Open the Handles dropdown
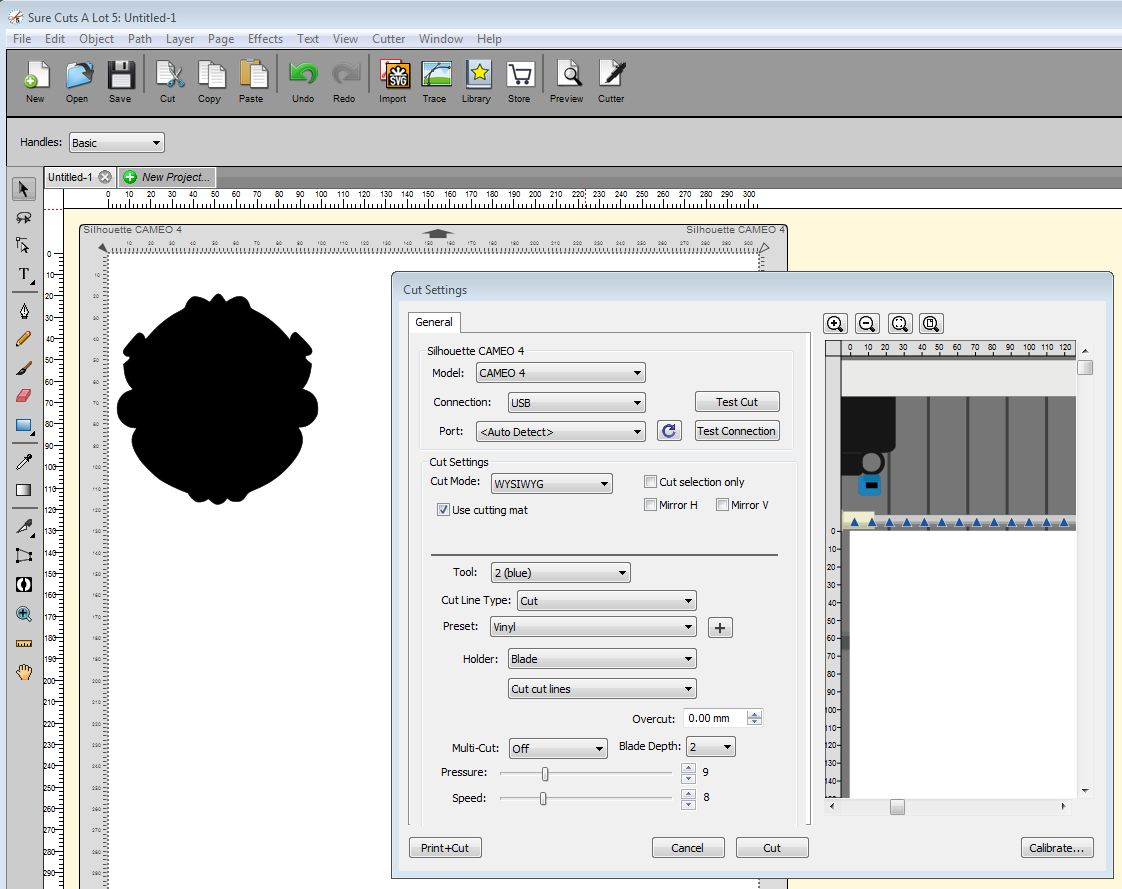This screenshot has height=889, width=1122. pos(117,142)
